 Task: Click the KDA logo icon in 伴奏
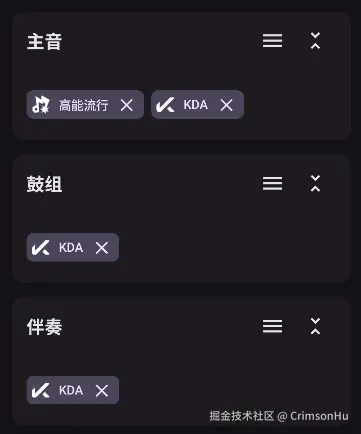click(41, 390)
